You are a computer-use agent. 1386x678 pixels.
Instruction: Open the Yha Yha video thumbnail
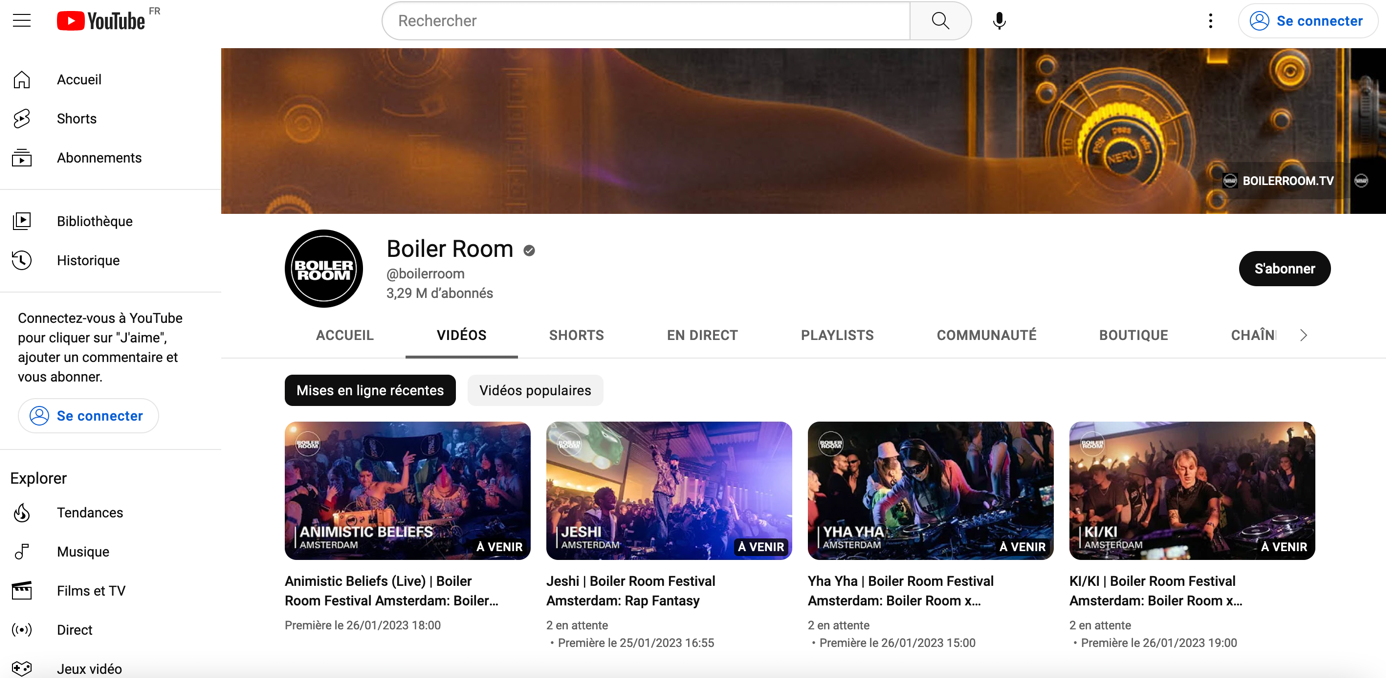(x=931, y=491)
